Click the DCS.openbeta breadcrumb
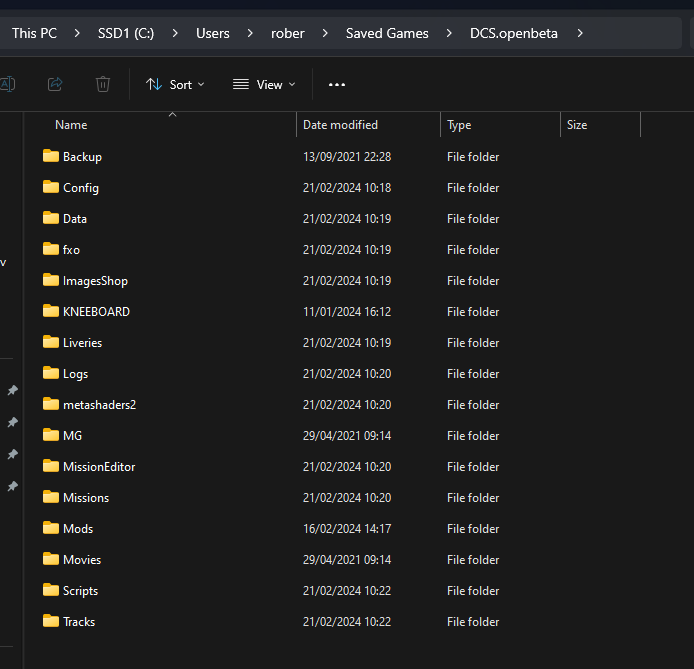The width and height of the screenshot is (694, 669). [x=514, y=33]
